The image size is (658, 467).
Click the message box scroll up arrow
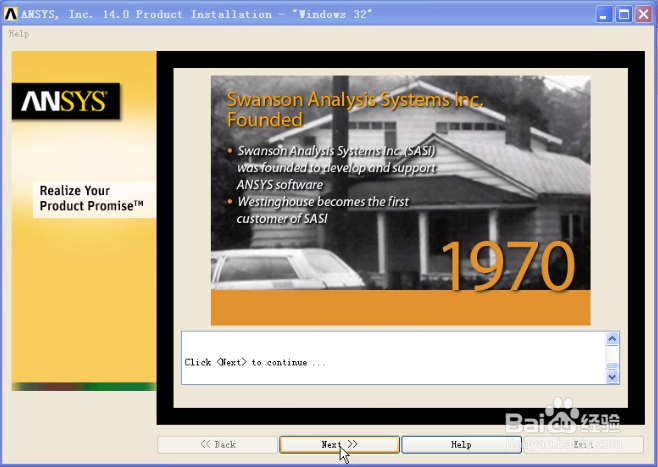612,339
